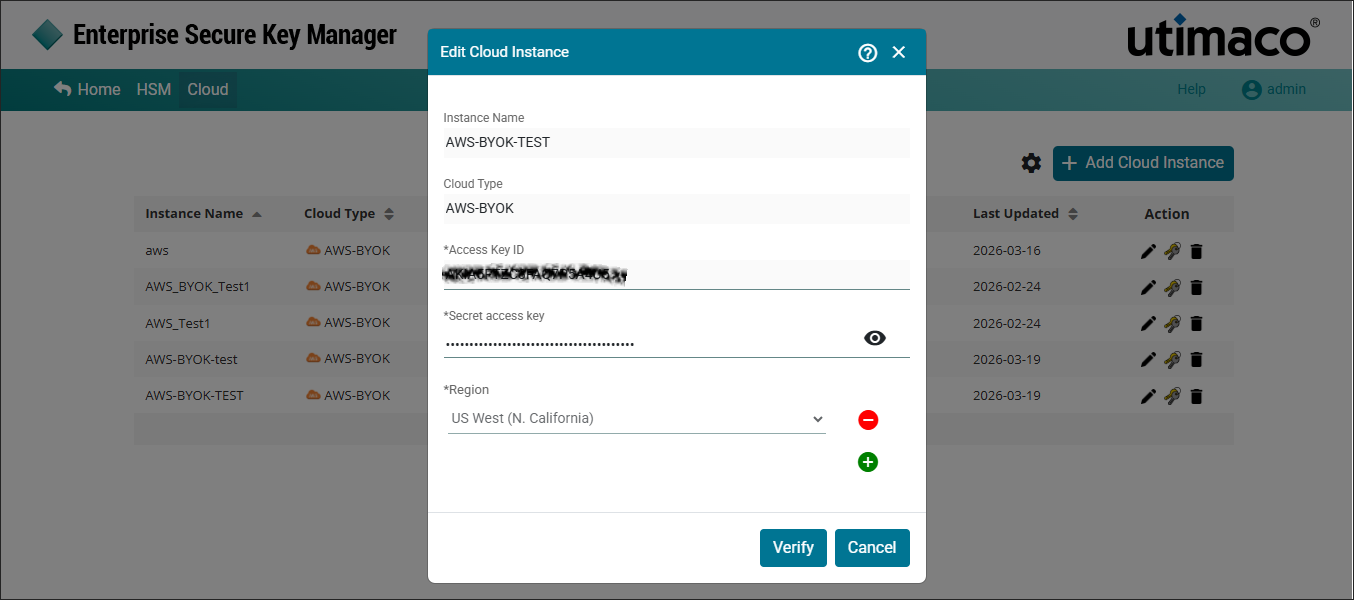The width and height of the screenshot is (1354, 600).
Task: Click the Cancel button
Action: [872, 548]
